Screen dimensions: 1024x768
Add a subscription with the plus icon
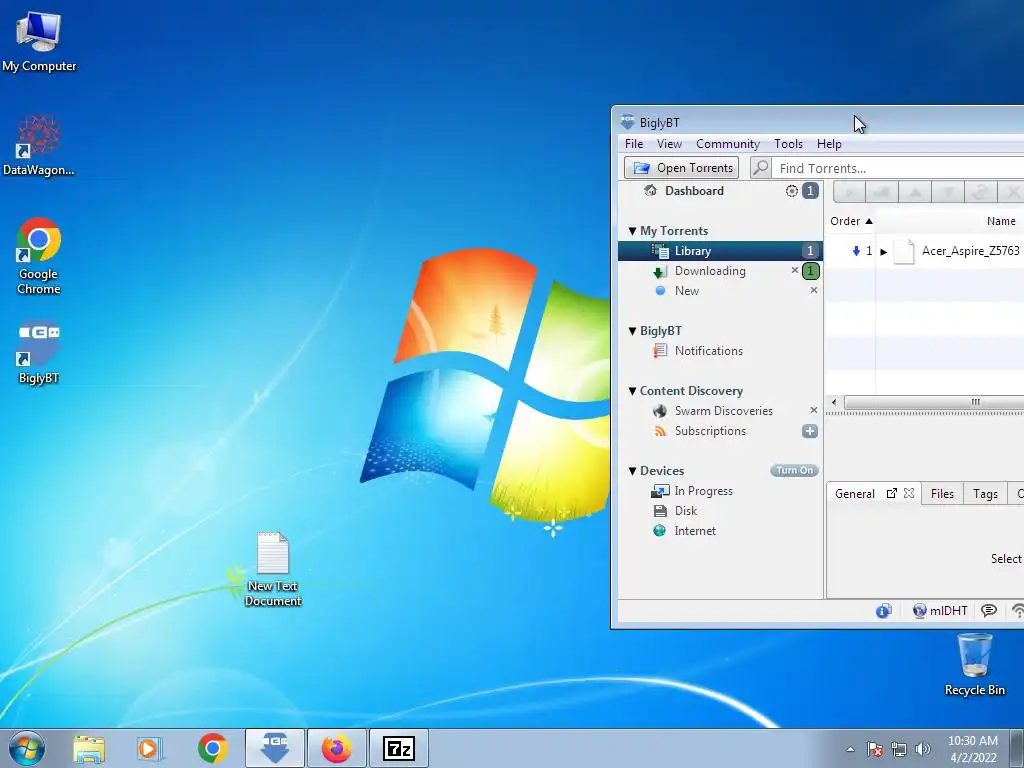(810, 431)
